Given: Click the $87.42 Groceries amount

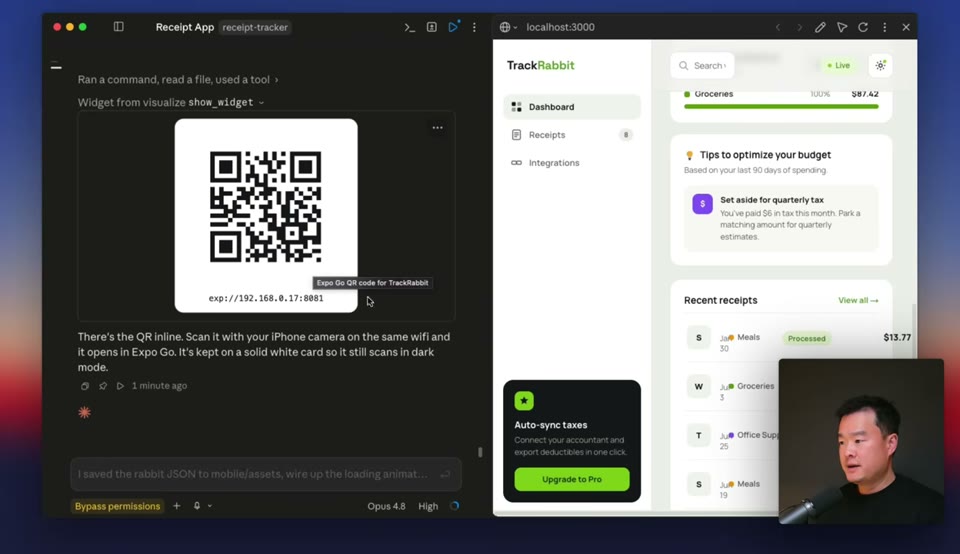Looking at the screenshot, I should (864, 94).
